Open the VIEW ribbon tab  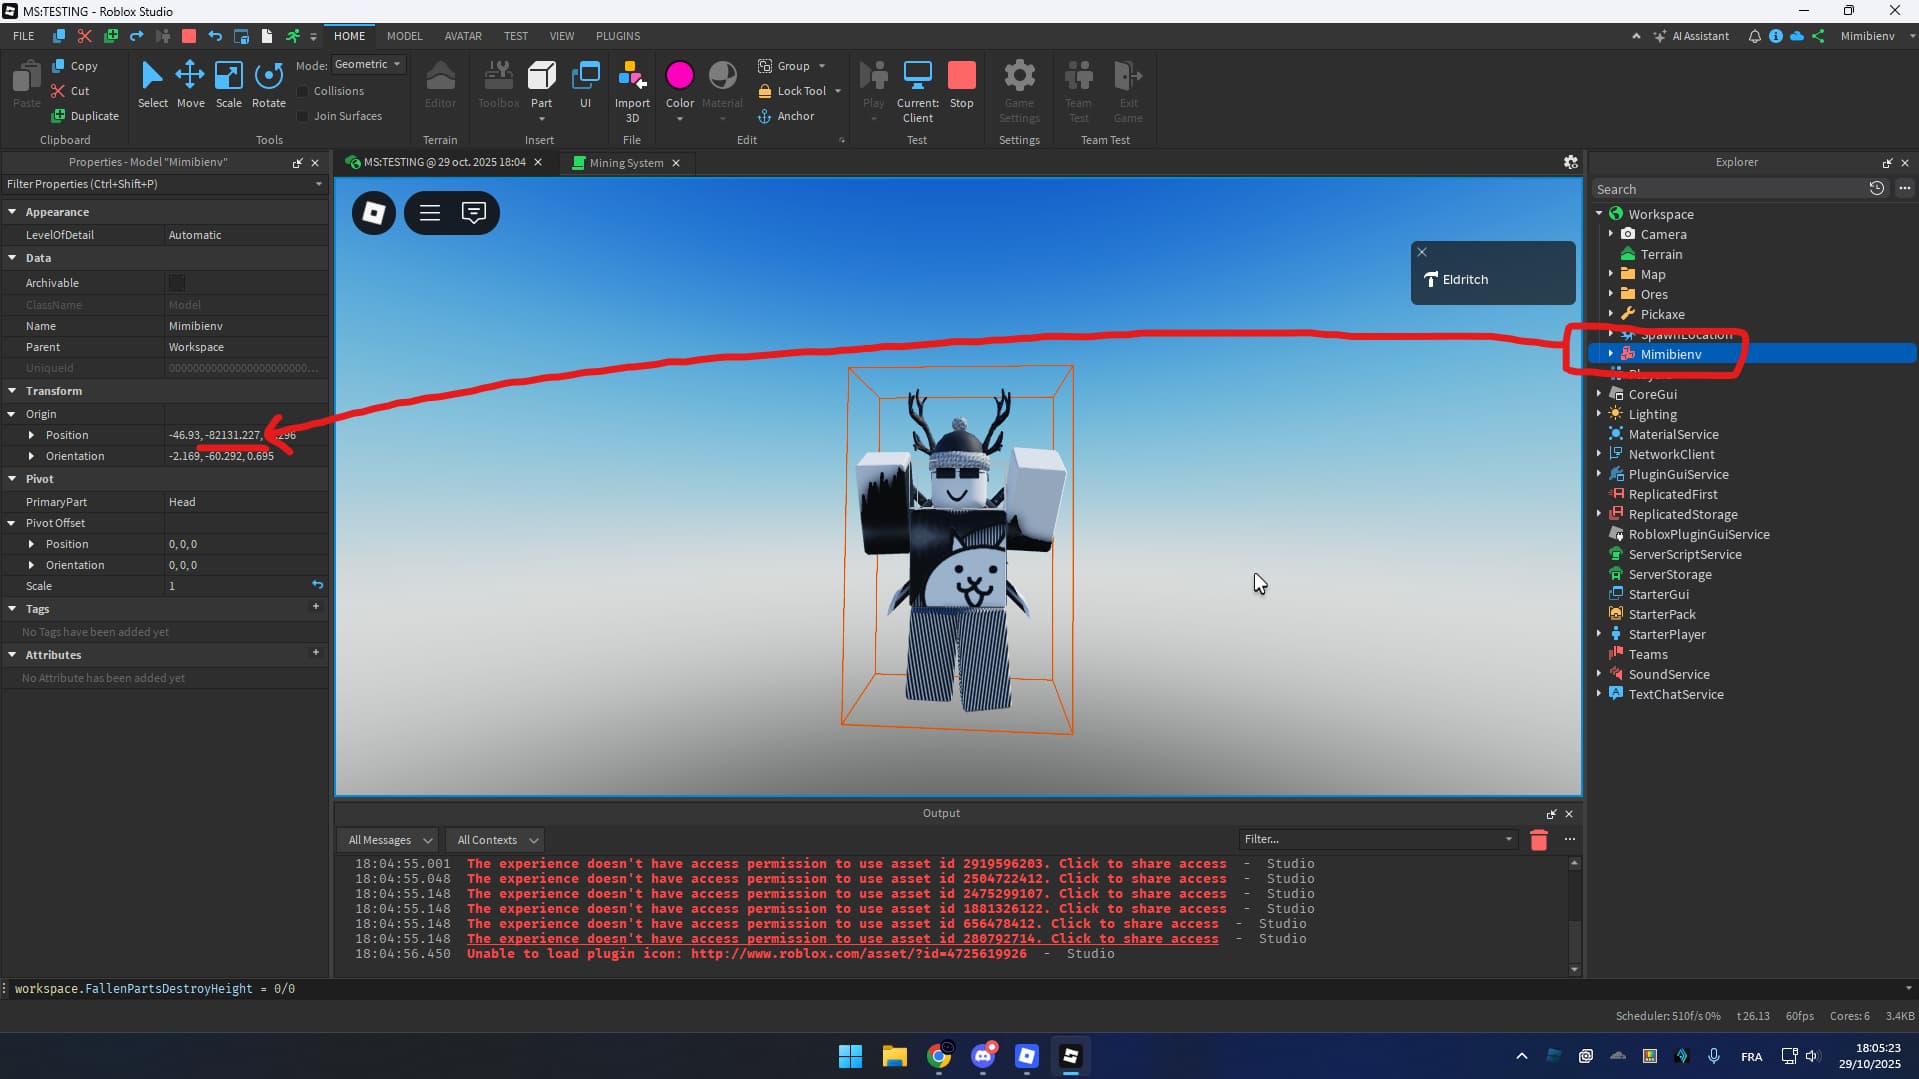[x=562, y=36]
